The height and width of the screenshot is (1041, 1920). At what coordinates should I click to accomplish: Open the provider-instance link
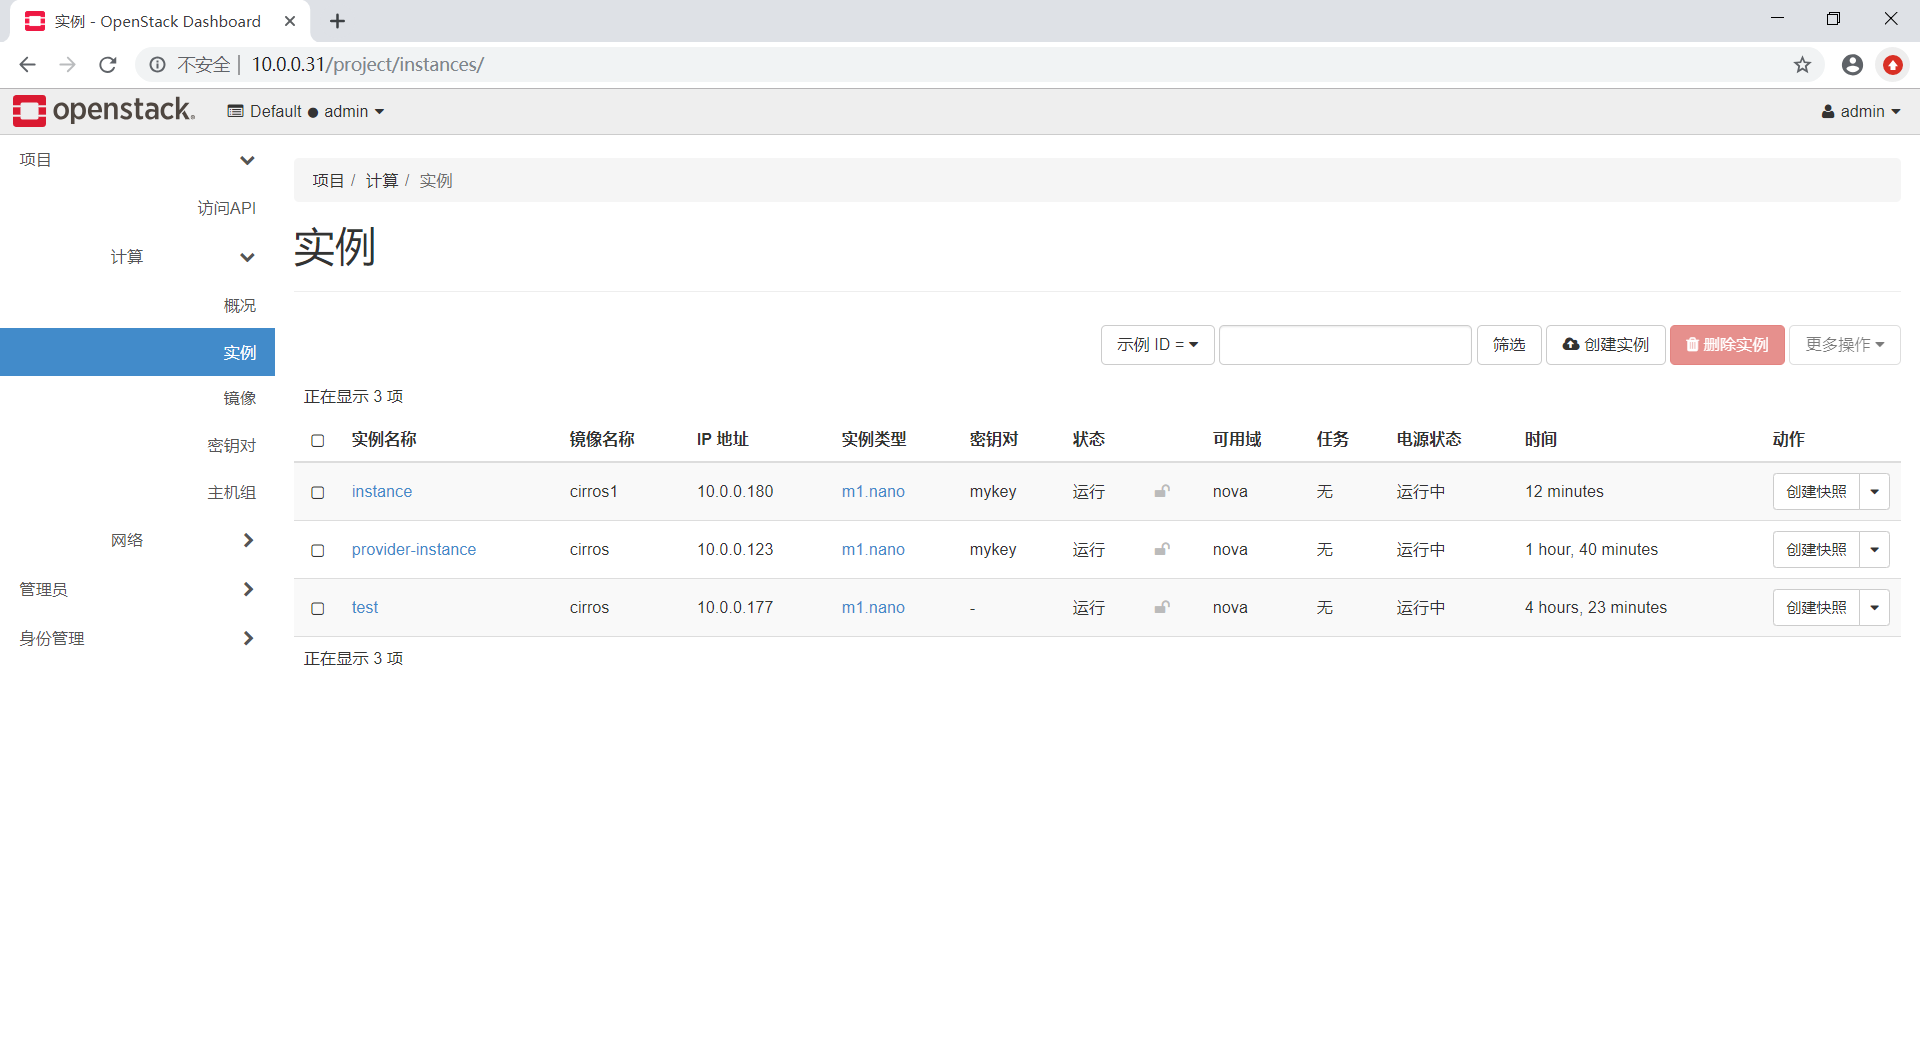[414, 549]
